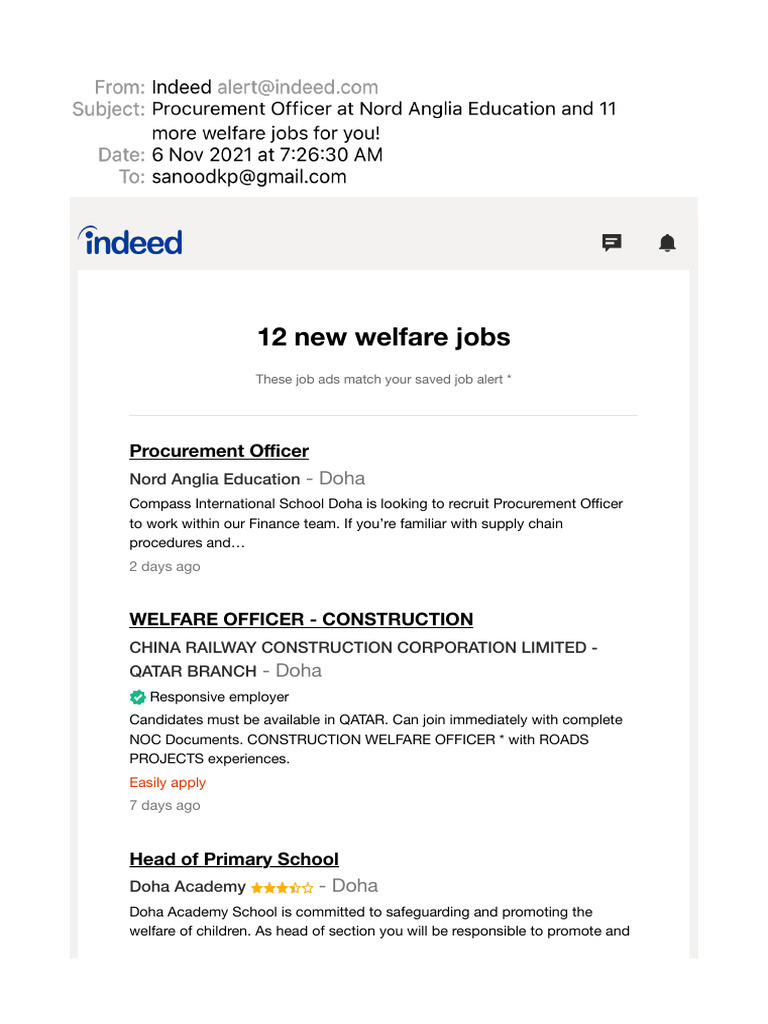Click the 2 days ago timestamp
This screenshot has width=768, height=1024.
[165, 566]
